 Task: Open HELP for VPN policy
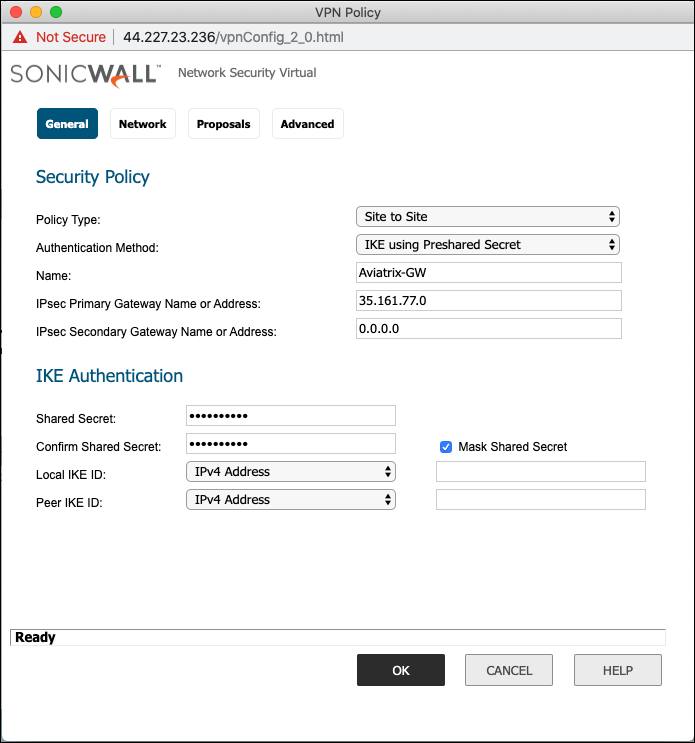pos(617,670)
